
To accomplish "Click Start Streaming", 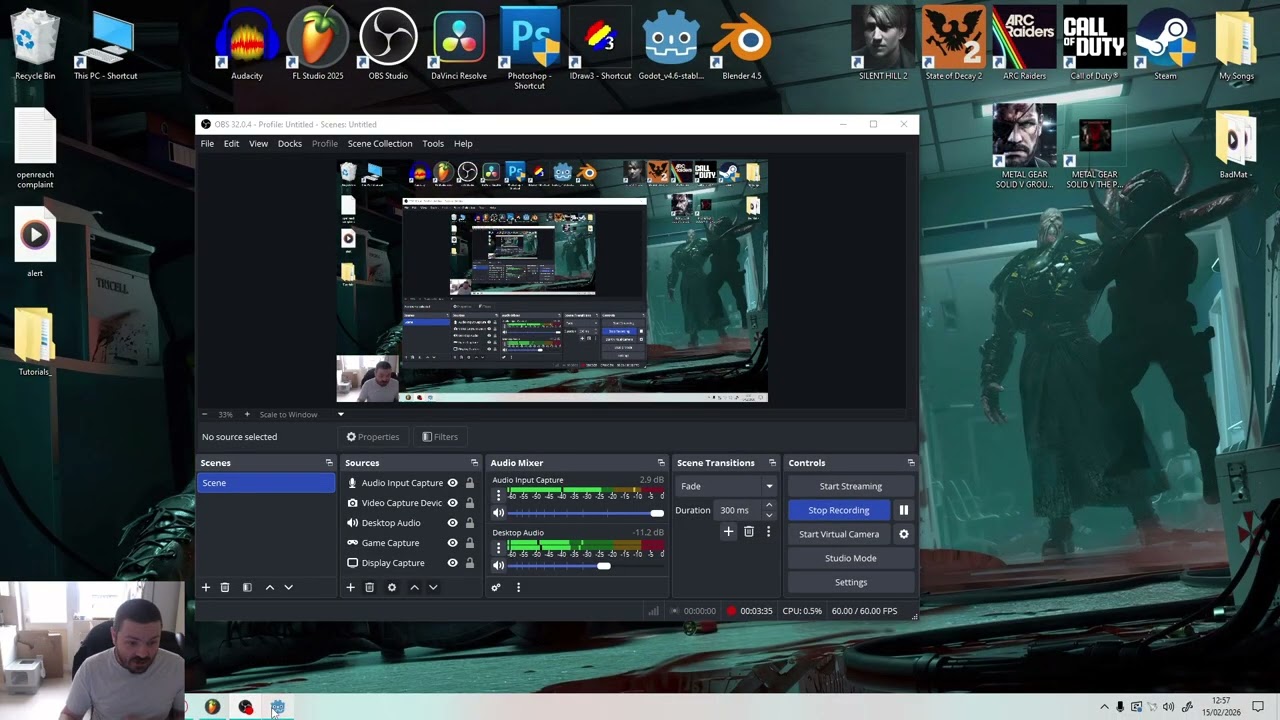I will [x=851, y=486].
